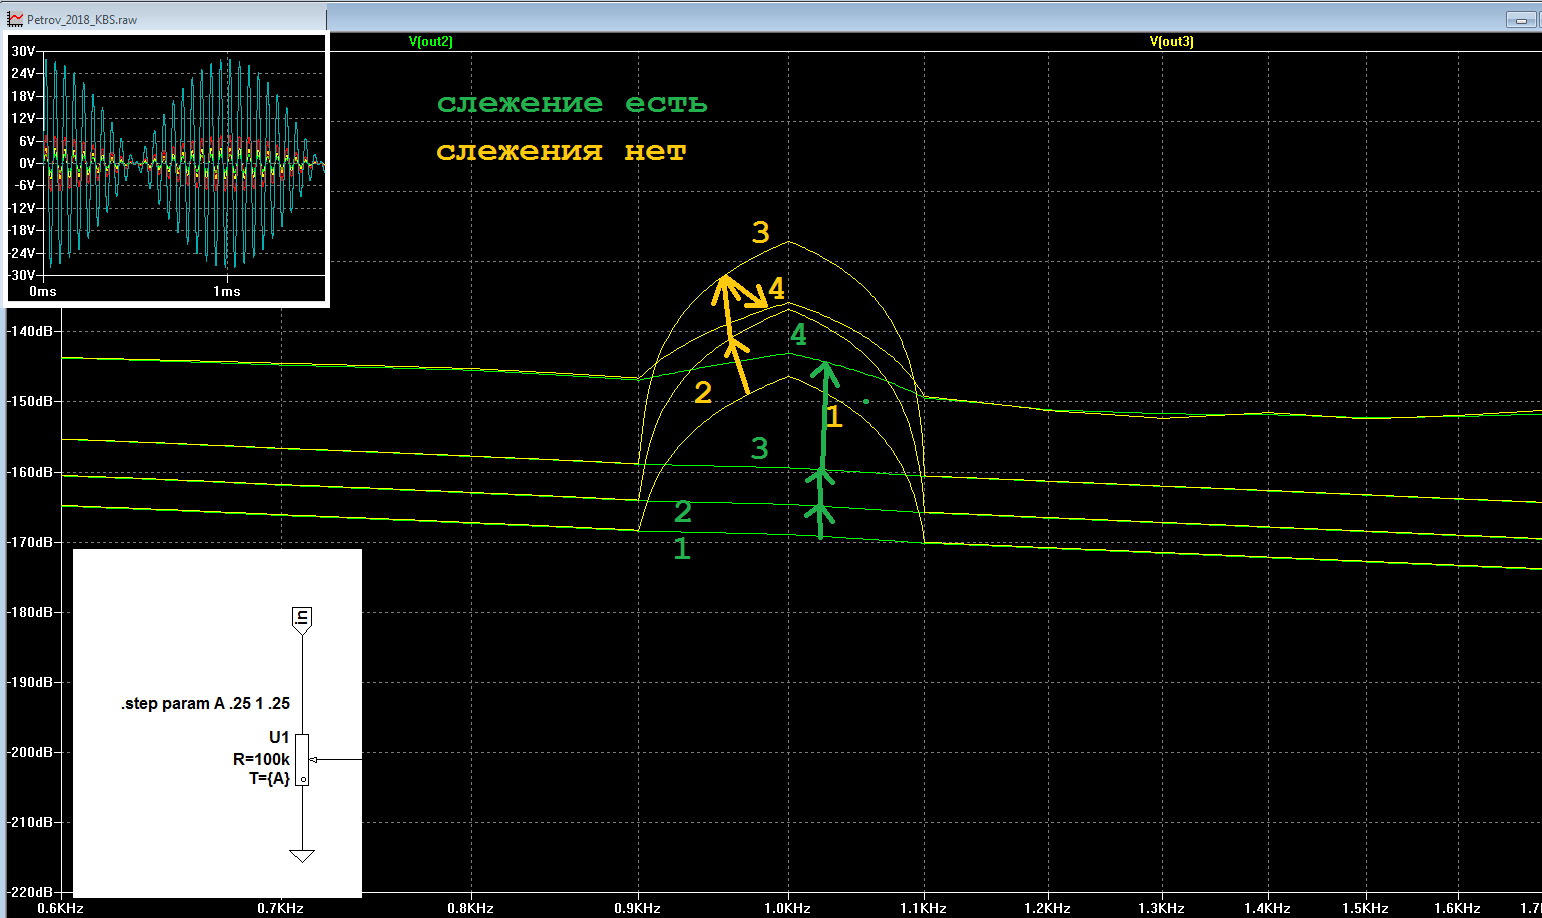Viewport: 1542px width, 918px height.
Task: Click the R=100k component value
Action: pos(261,760)
